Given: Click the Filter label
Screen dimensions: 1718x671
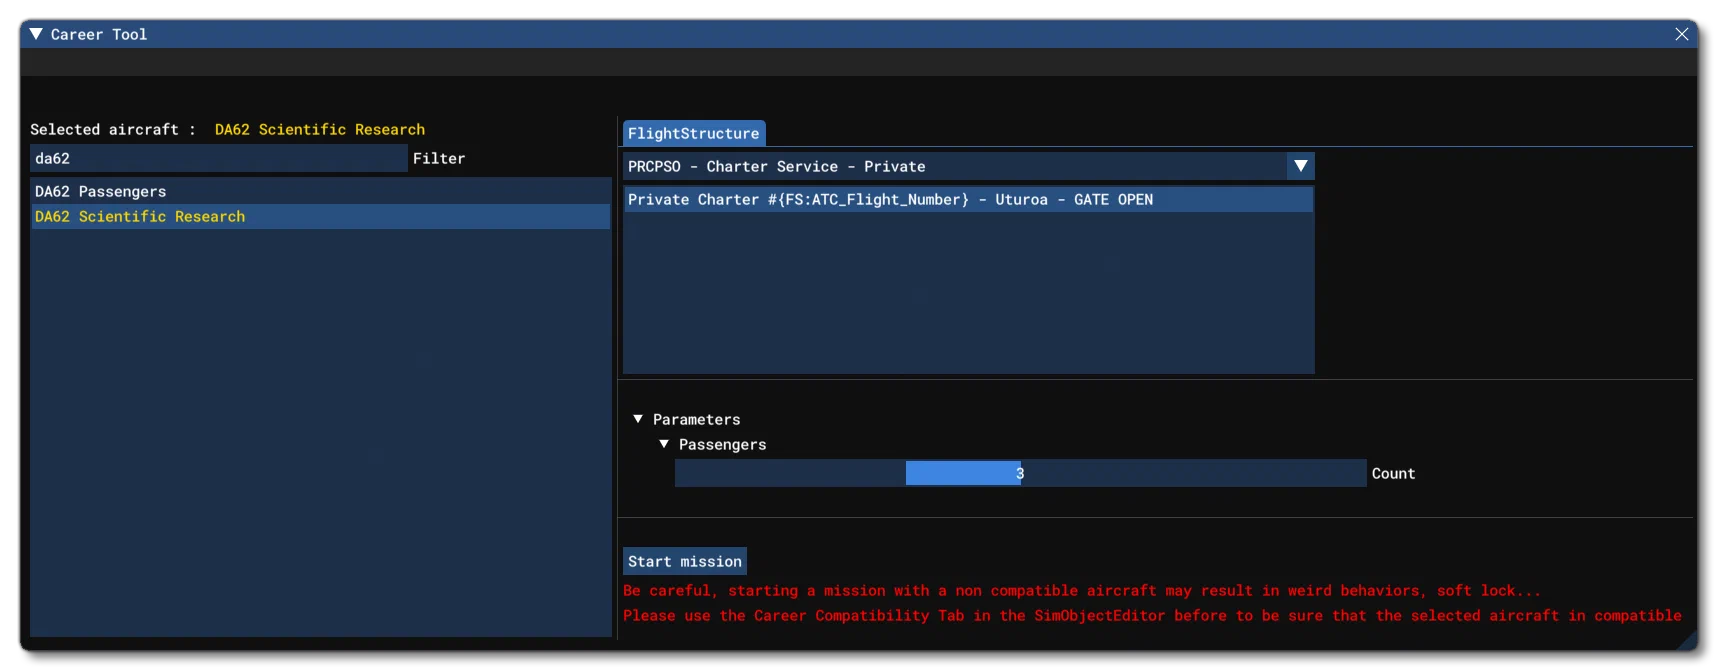Looking at the screenshot, I should 439,158.
